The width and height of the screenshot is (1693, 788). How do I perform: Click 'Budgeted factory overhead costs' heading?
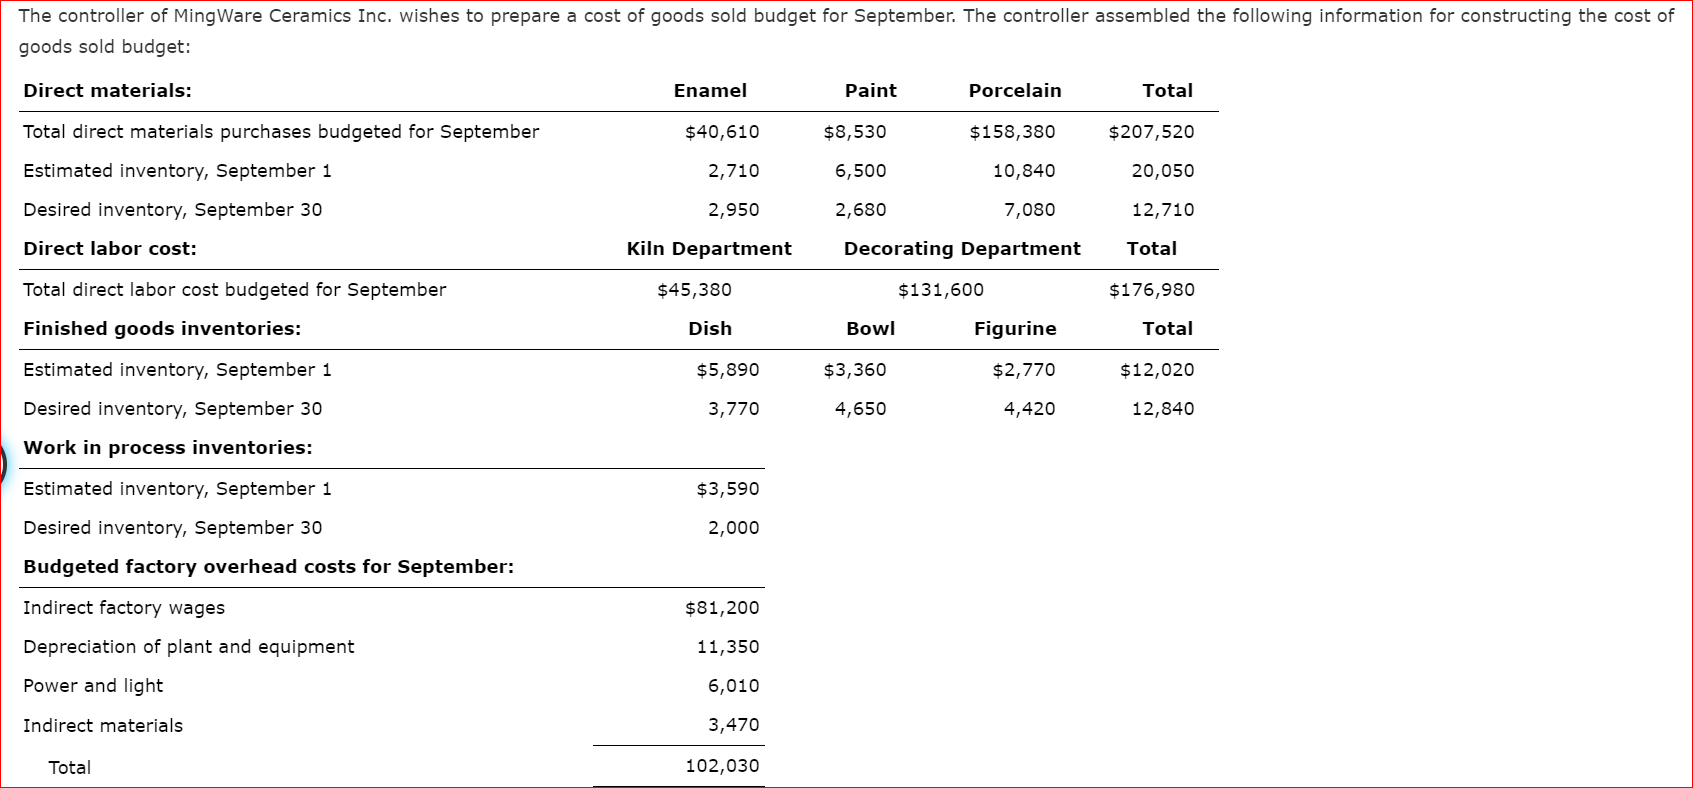pyautogui.click(x=269, y=567)
